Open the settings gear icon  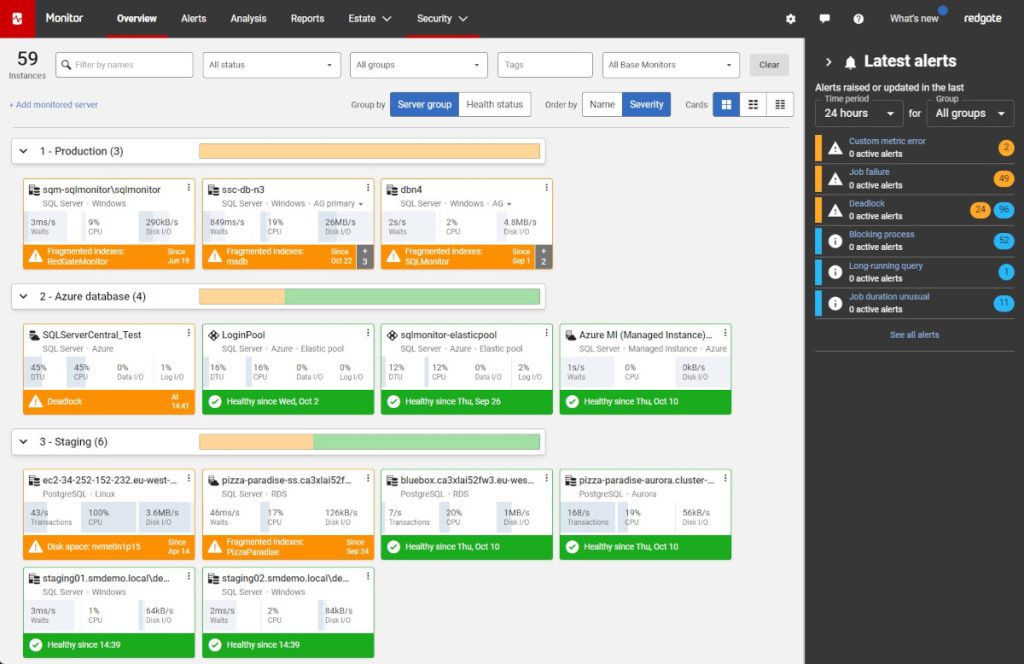click(791, 18)
